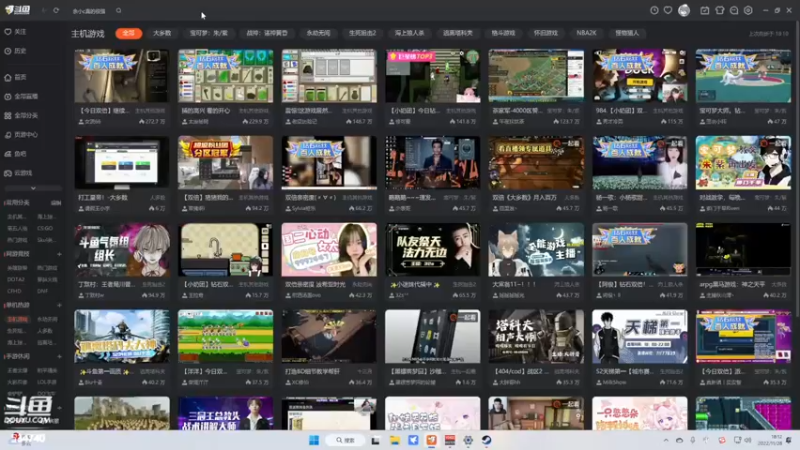
Task: Open the hexagon settings icon at top right
Action: pyautogui.click(x=748, y=10)
